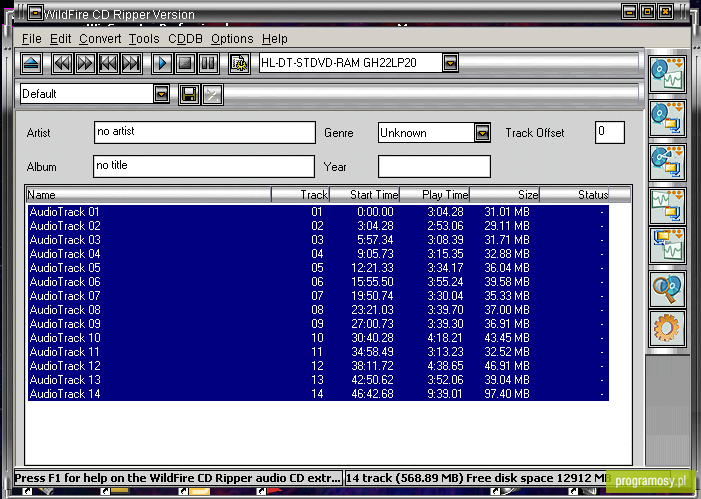
Task: Click the Year input field
Action: [434, 166]
